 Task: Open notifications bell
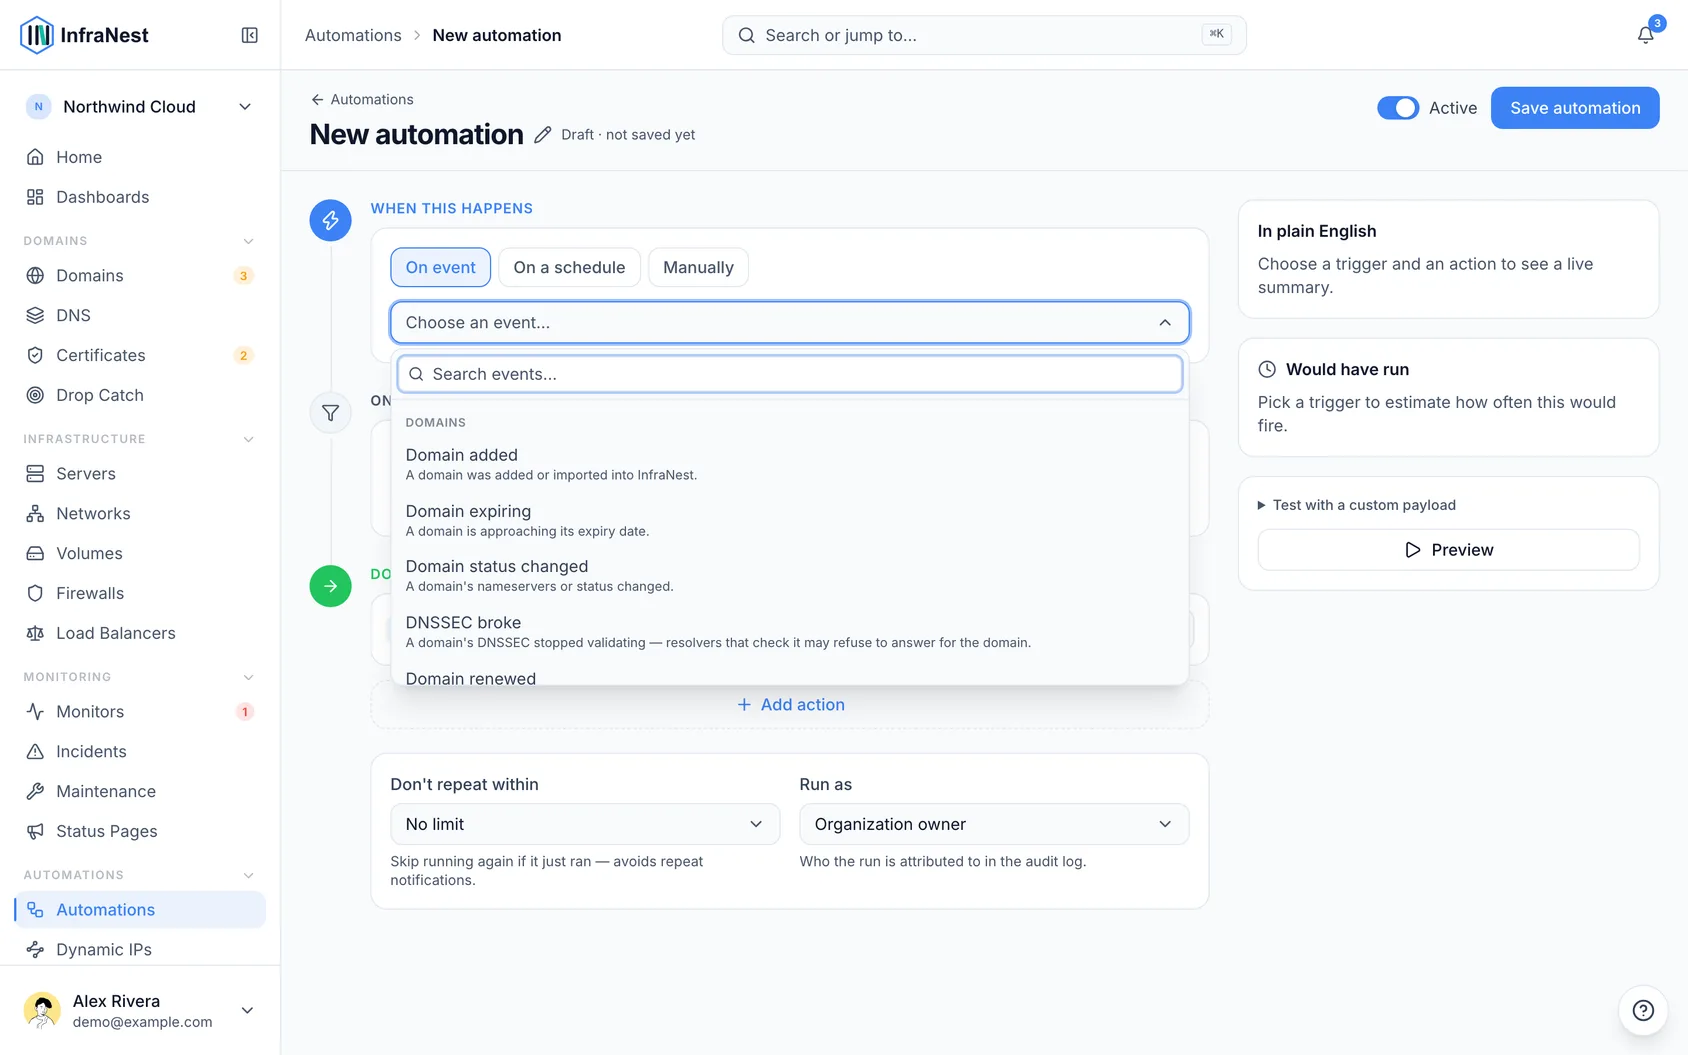click(x=1645, y=35)
